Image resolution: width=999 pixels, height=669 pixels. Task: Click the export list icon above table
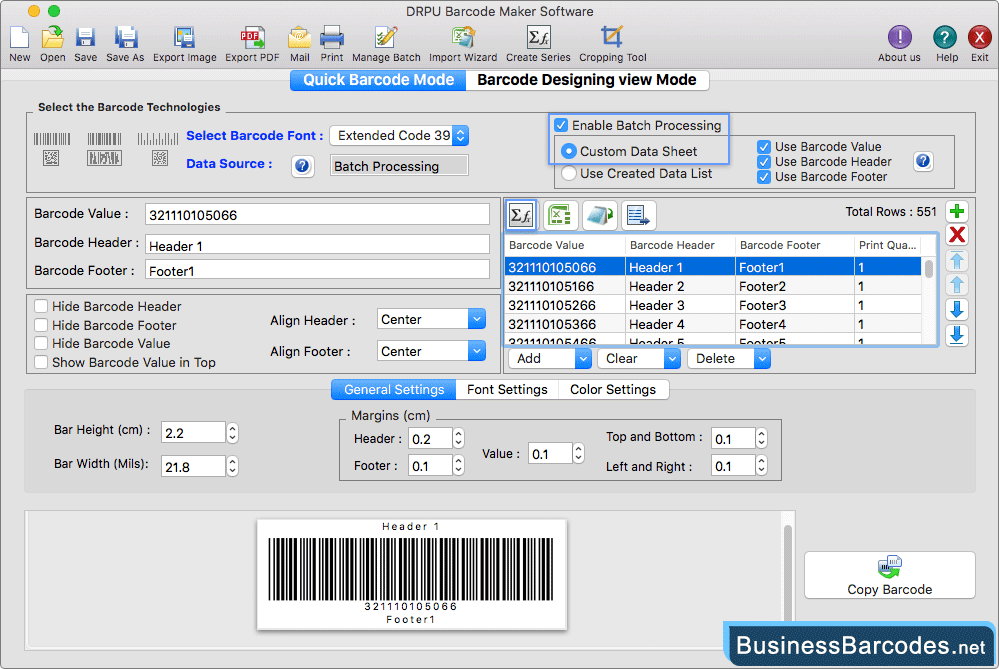click(x=638, y=215)
